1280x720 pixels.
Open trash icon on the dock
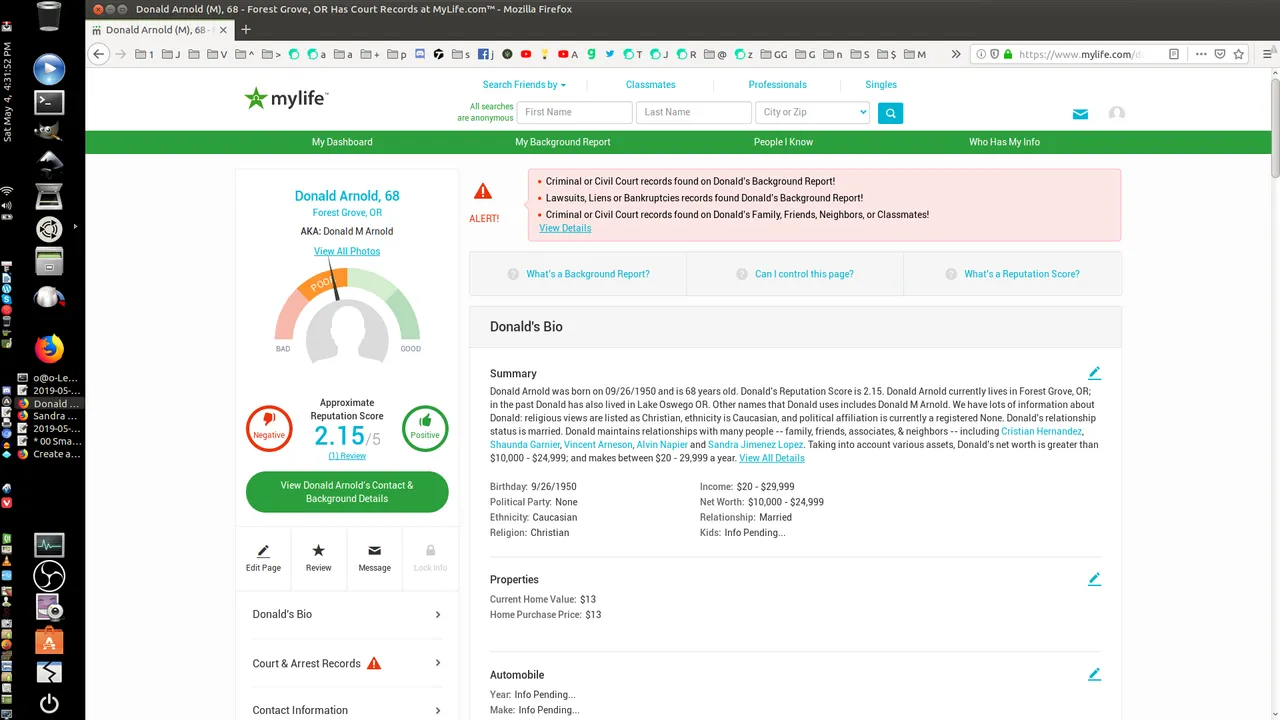(x=47, y=16)
